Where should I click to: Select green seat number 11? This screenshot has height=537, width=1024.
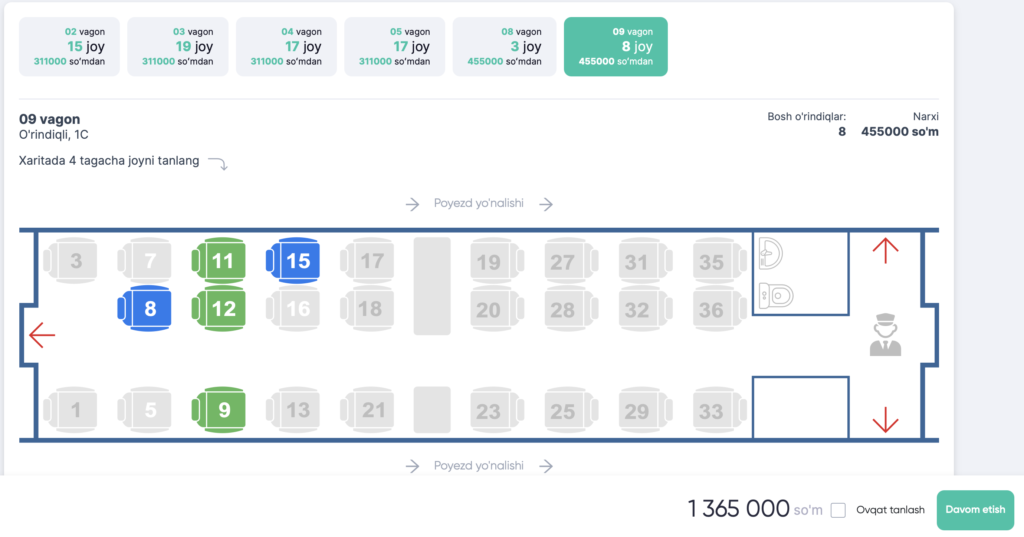[219, 261]
